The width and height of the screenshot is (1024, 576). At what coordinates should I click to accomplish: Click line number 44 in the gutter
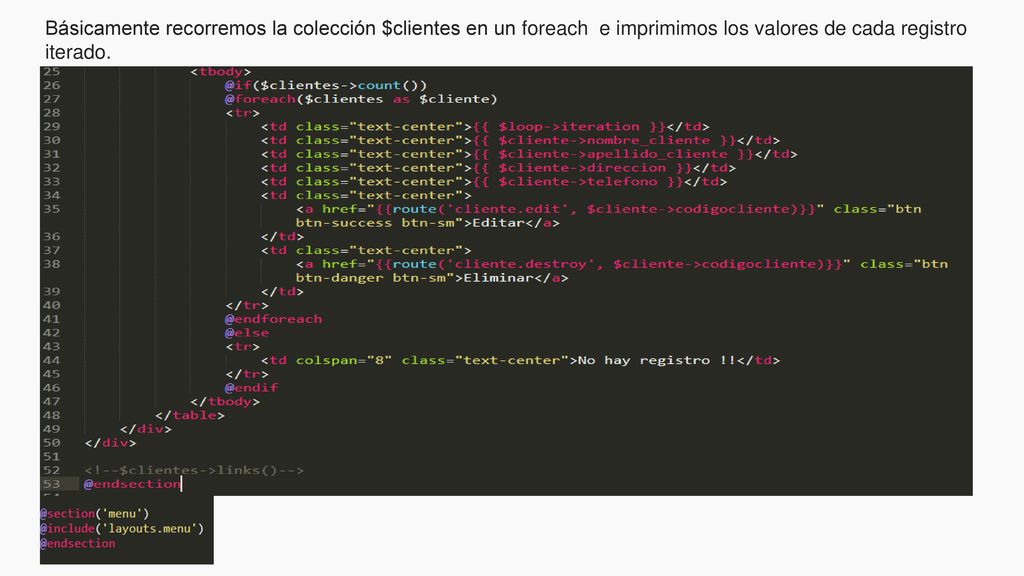click(52, 360)
